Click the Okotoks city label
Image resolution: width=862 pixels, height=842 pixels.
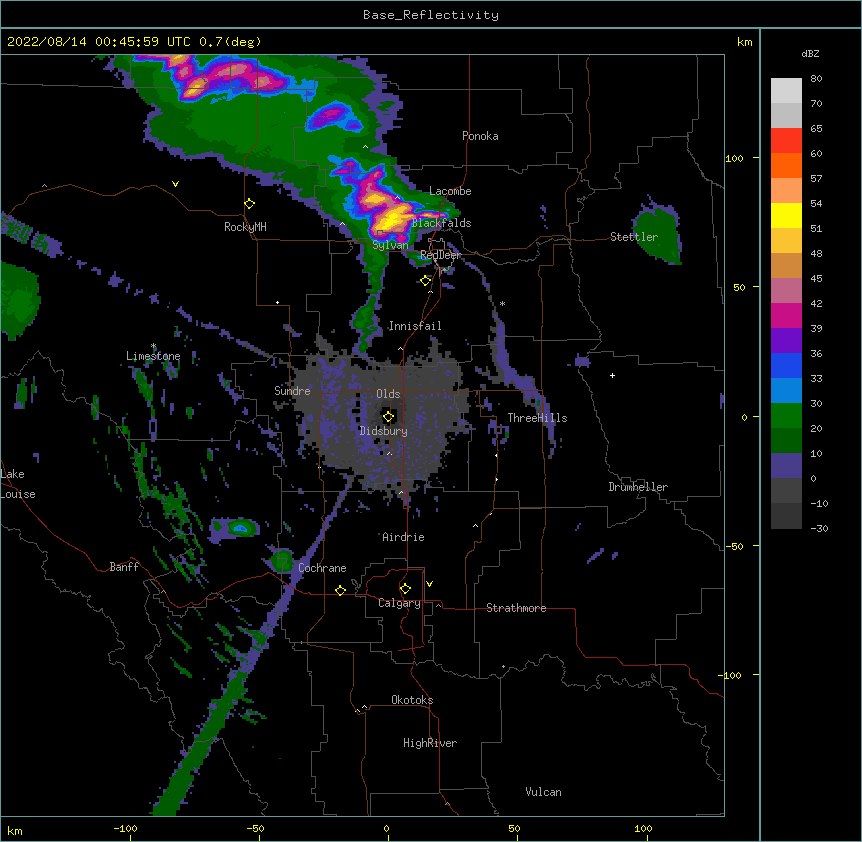point(412,700)
